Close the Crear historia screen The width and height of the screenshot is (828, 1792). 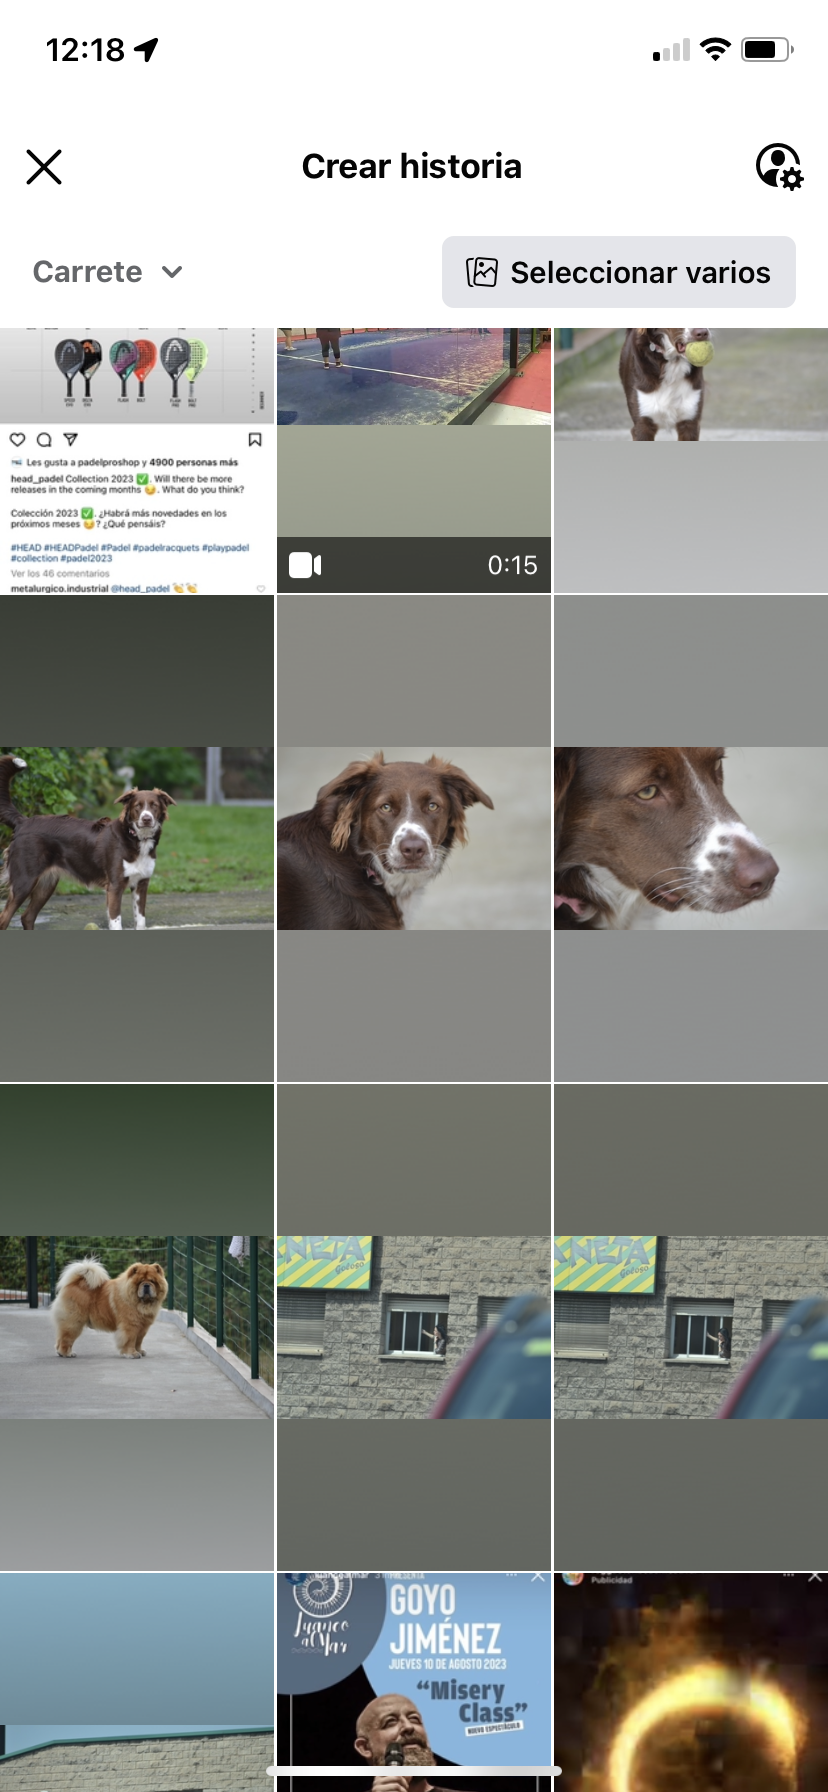pos(44,167)
